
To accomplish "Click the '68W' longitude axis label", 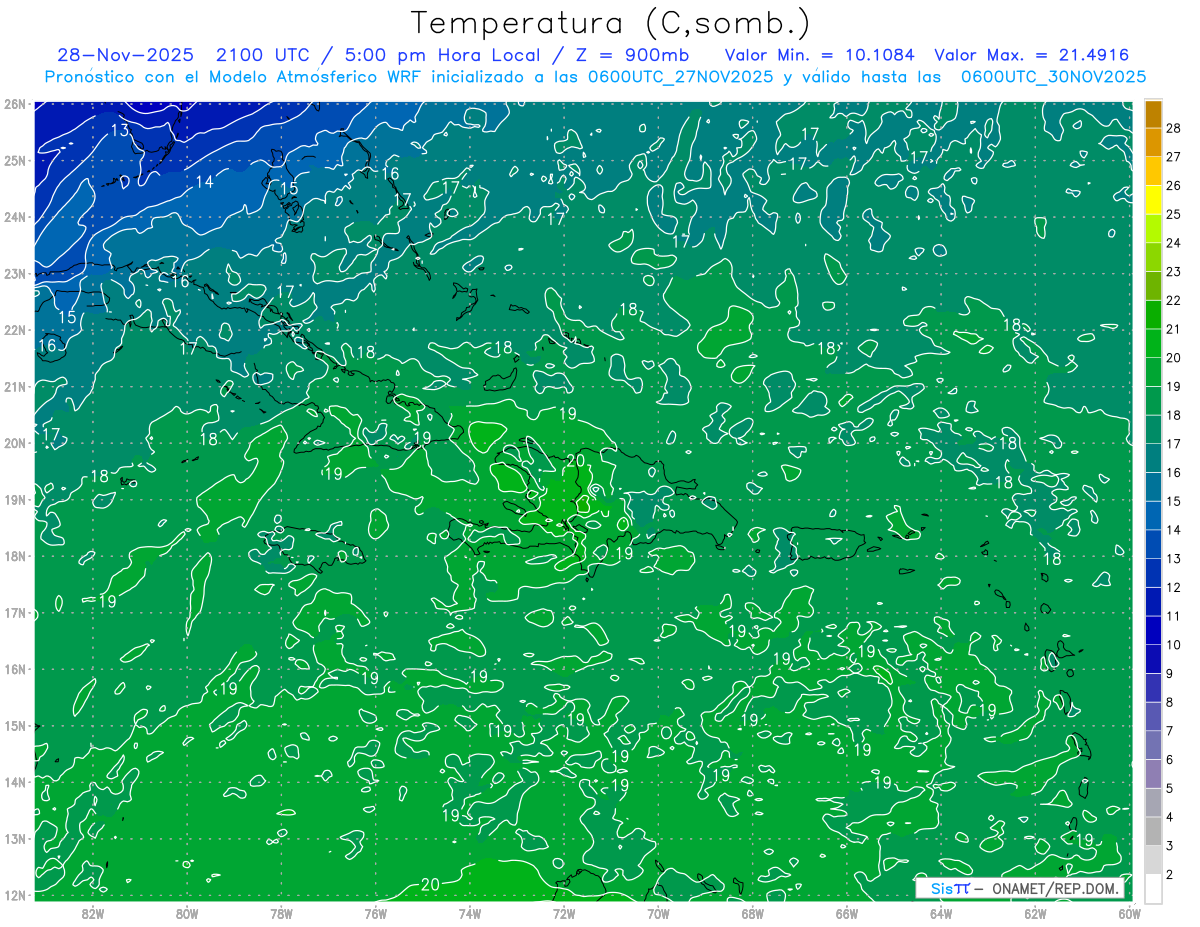I will (x=753, y=913).
